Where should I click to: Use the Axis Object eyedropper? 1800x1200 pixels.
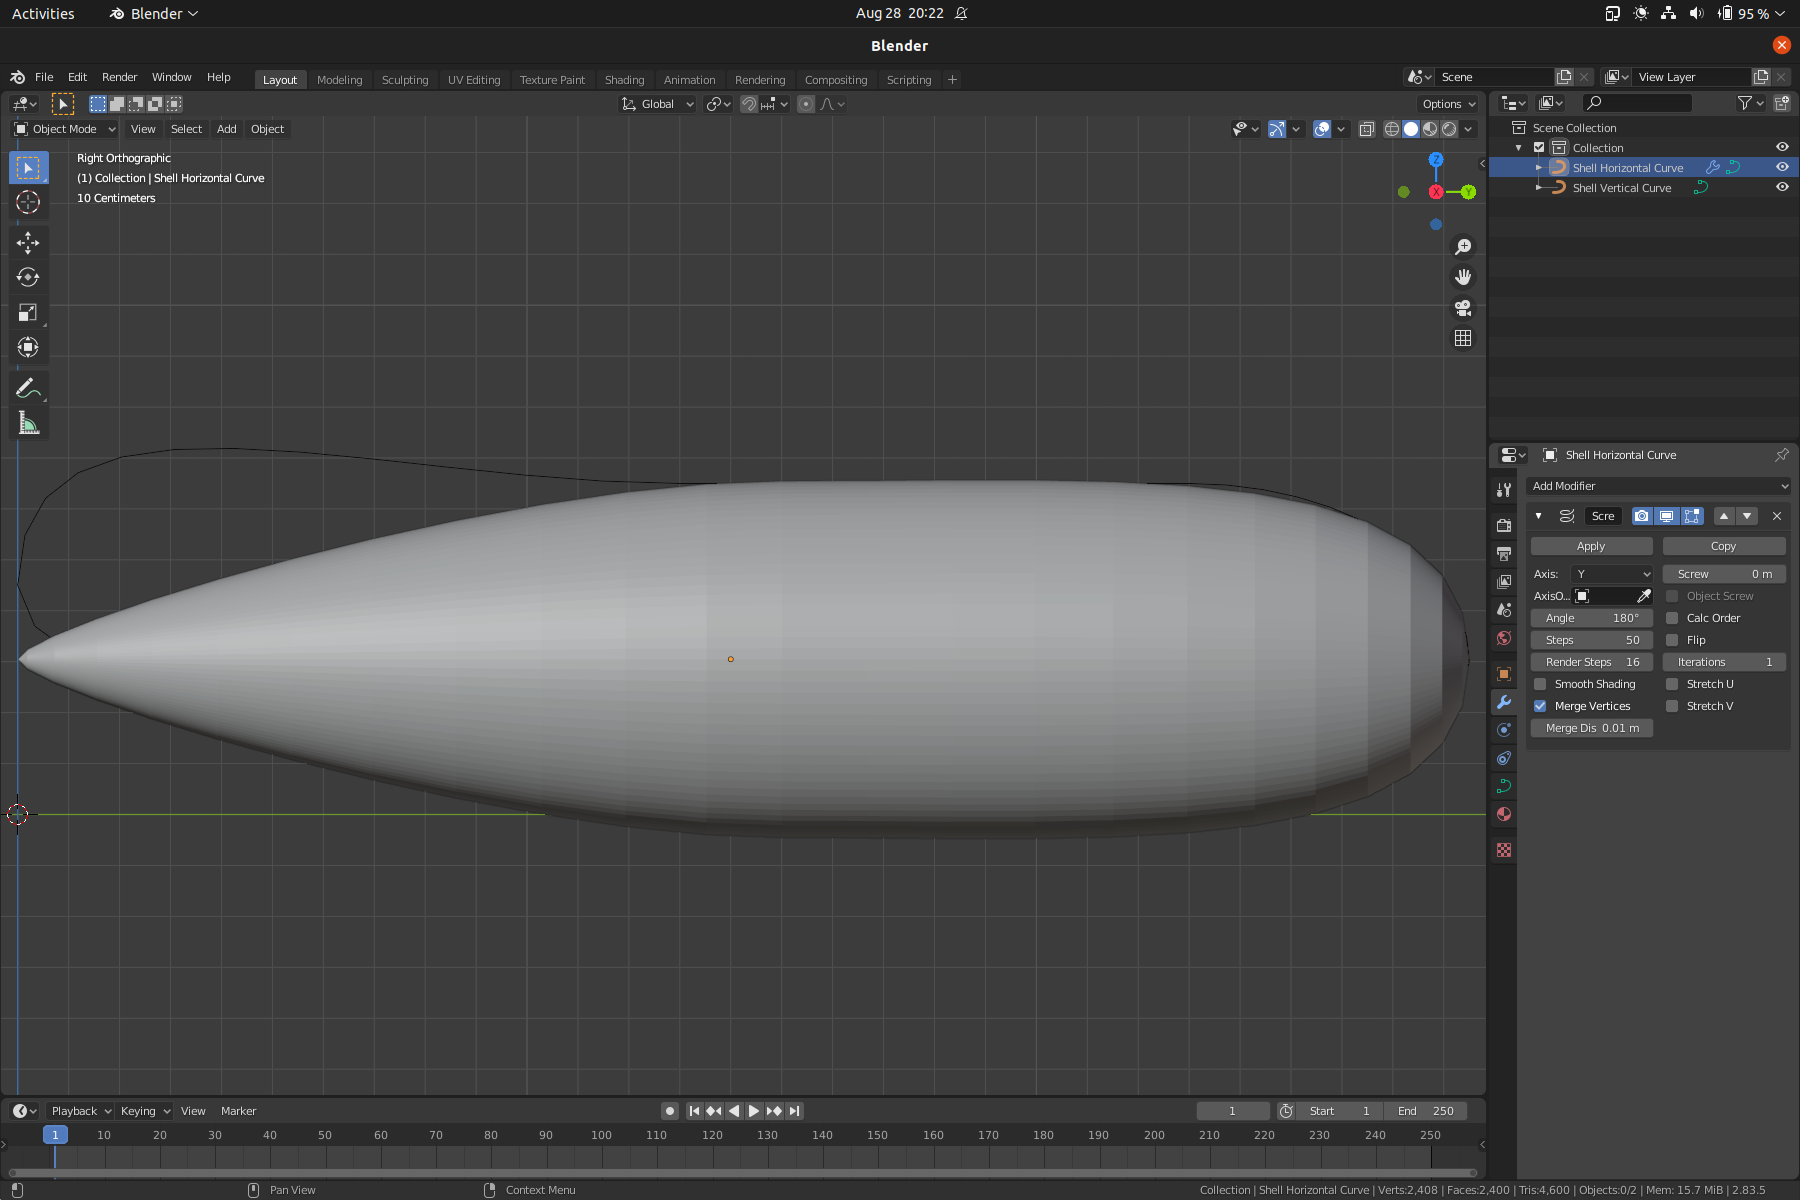click(x=1643, y=596)
